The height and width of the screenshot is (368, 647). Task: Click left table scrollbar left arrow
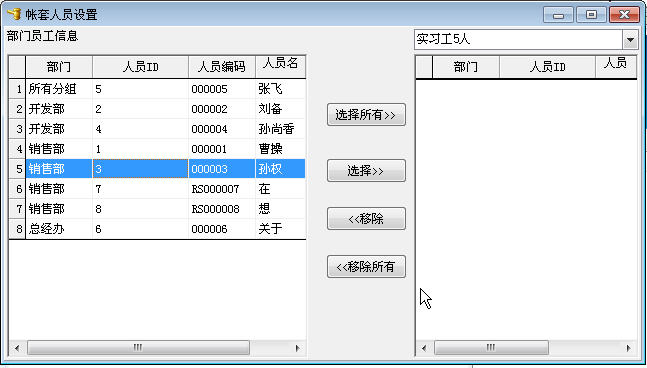pyautogui.click(x=17, y=348)
